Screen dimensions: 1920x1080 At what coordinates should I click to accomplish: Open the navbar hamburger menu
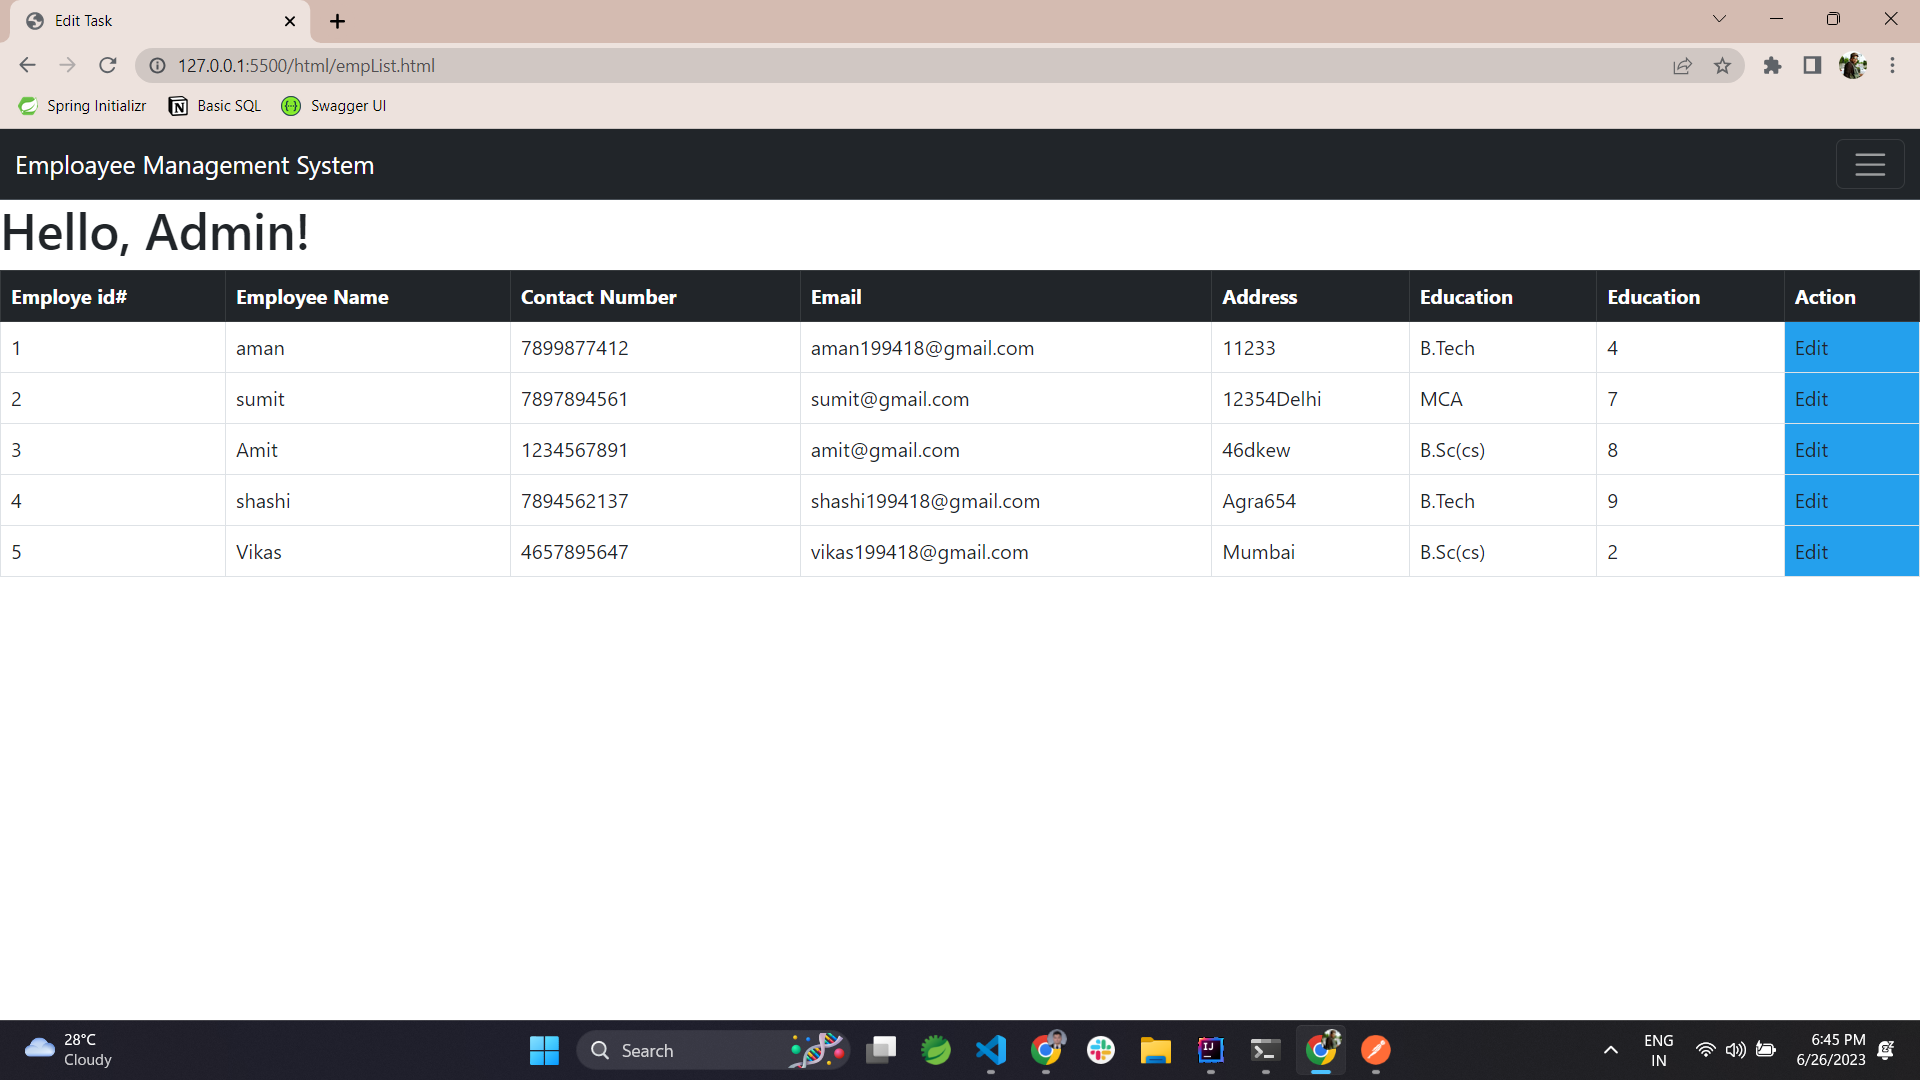point(1870,164)
